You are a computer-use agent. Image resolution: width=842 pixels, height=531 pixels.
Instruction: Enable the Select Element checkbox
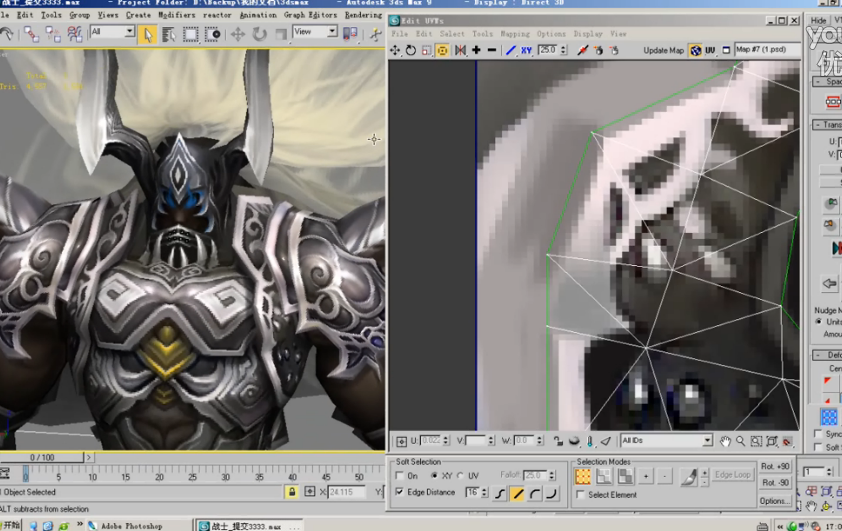[x=580, y=494]
